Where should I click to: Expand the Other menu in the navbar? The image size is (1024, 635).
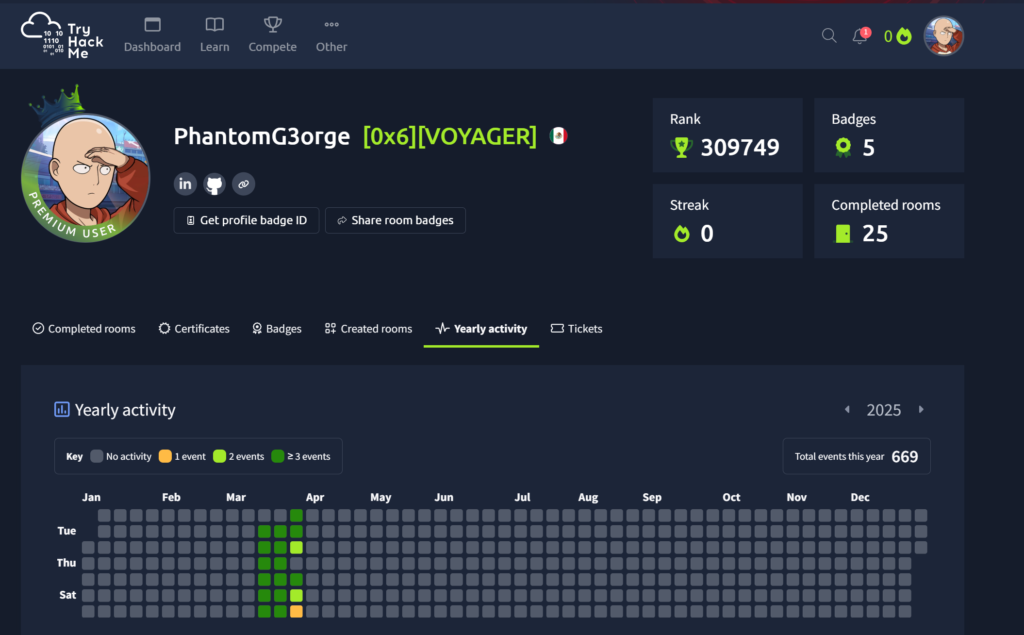click(x=332, y=35)
